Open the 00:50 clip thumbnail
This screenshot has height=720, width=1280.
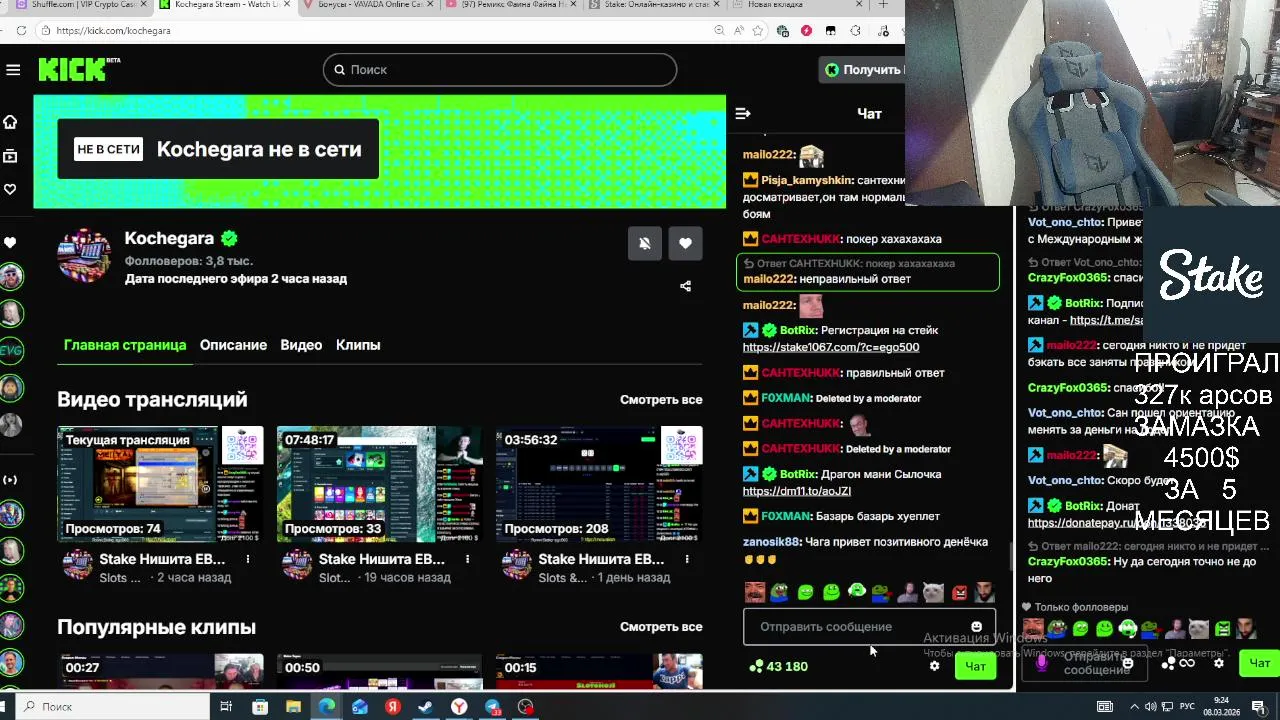(x=380, y=672)
